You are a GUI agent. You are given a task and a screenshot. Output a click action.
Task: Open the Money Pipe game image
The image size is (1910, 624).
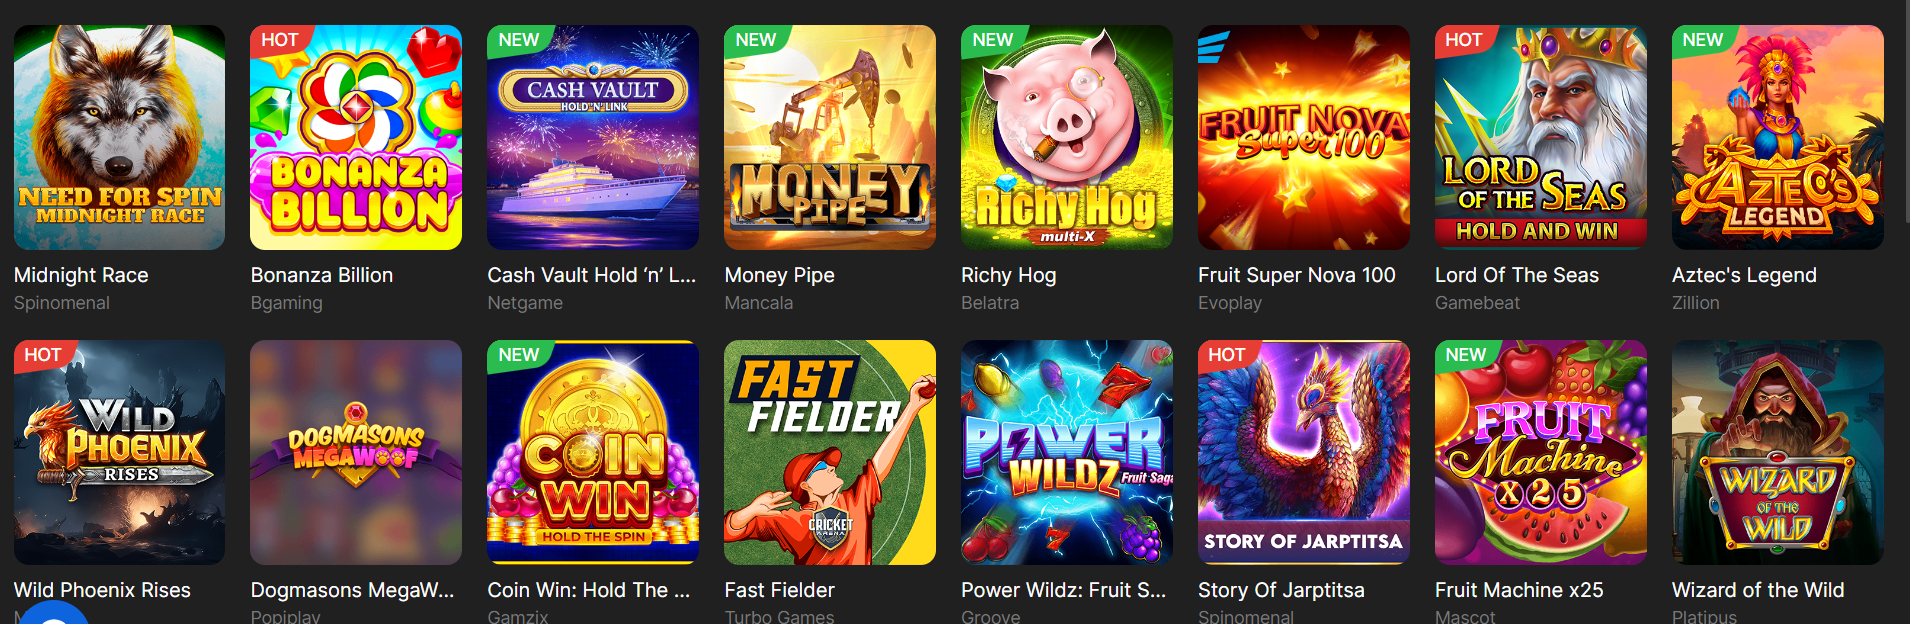(x=830, y=137)
